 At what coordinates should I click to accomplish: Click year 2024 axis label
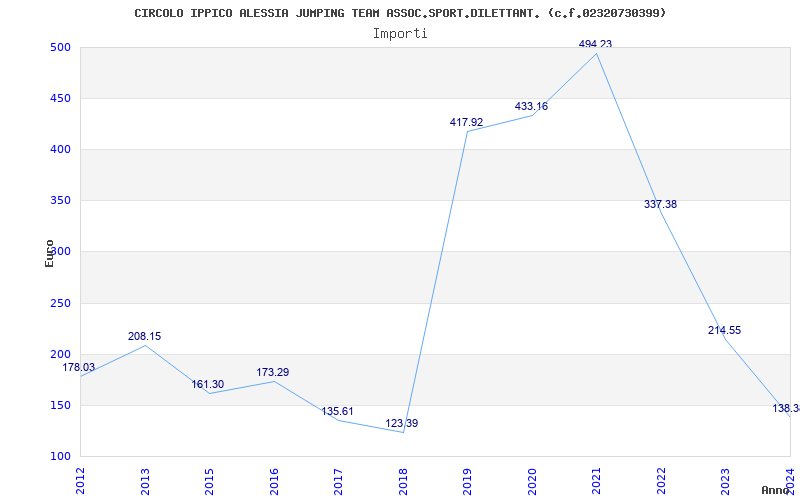click(x=790, y=481)
